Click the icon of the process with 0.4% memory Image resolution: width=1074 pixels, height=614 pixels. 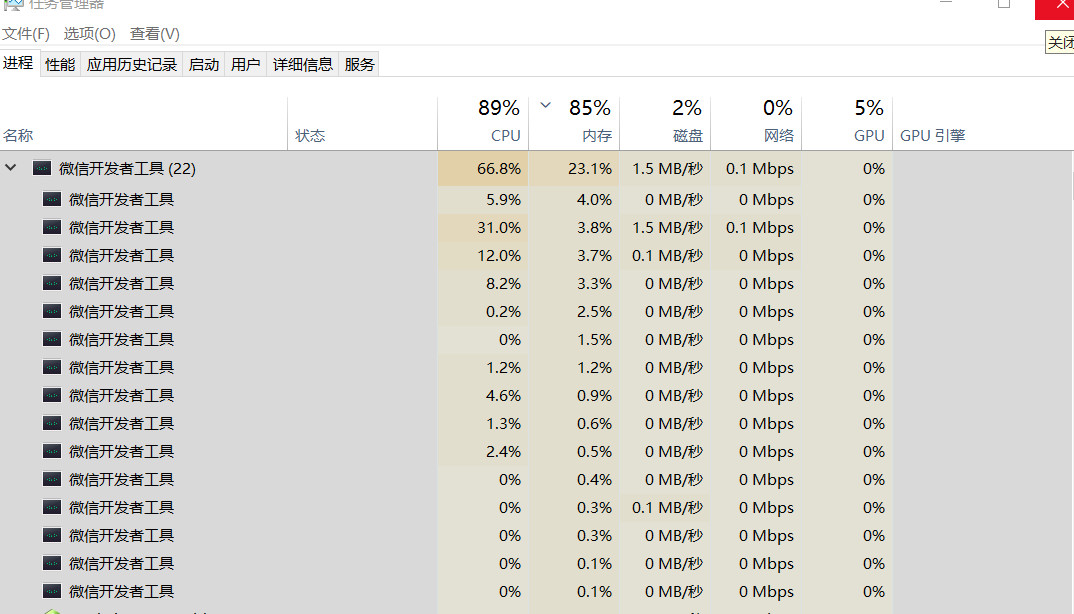pos(52,479)
